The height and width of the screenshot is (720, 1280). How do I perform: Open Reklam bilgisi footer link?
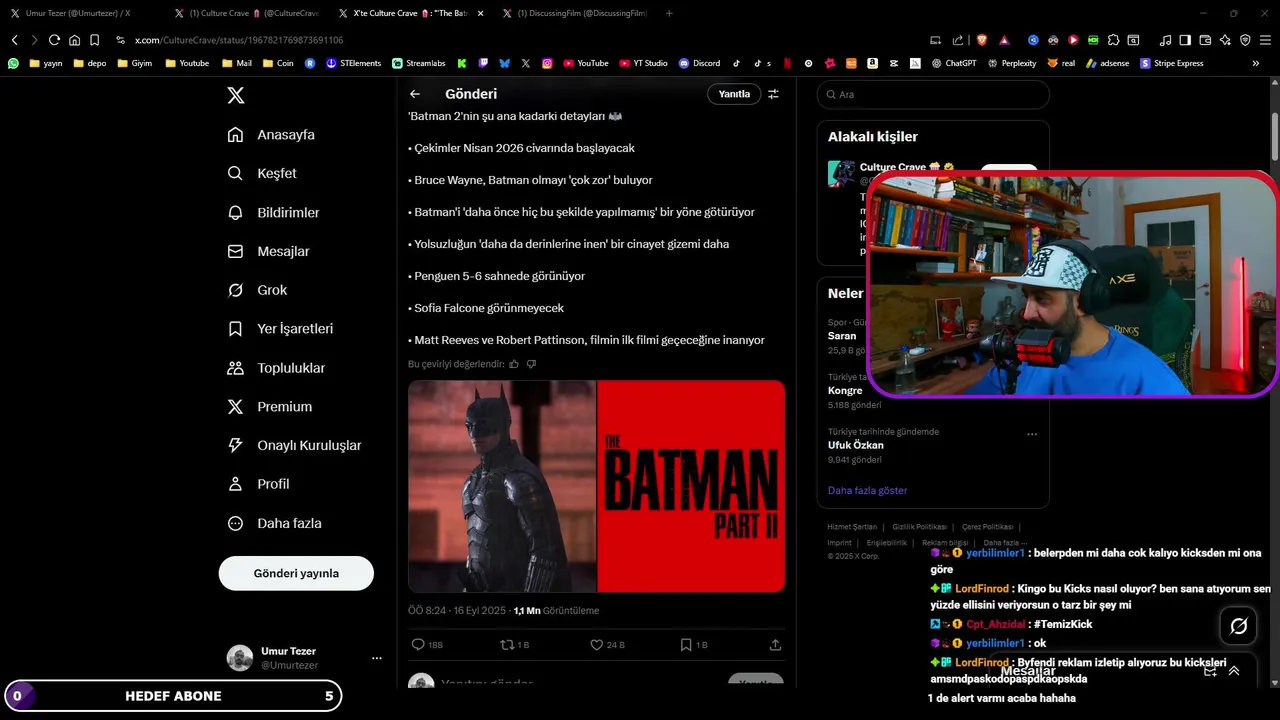coord(945,542)
